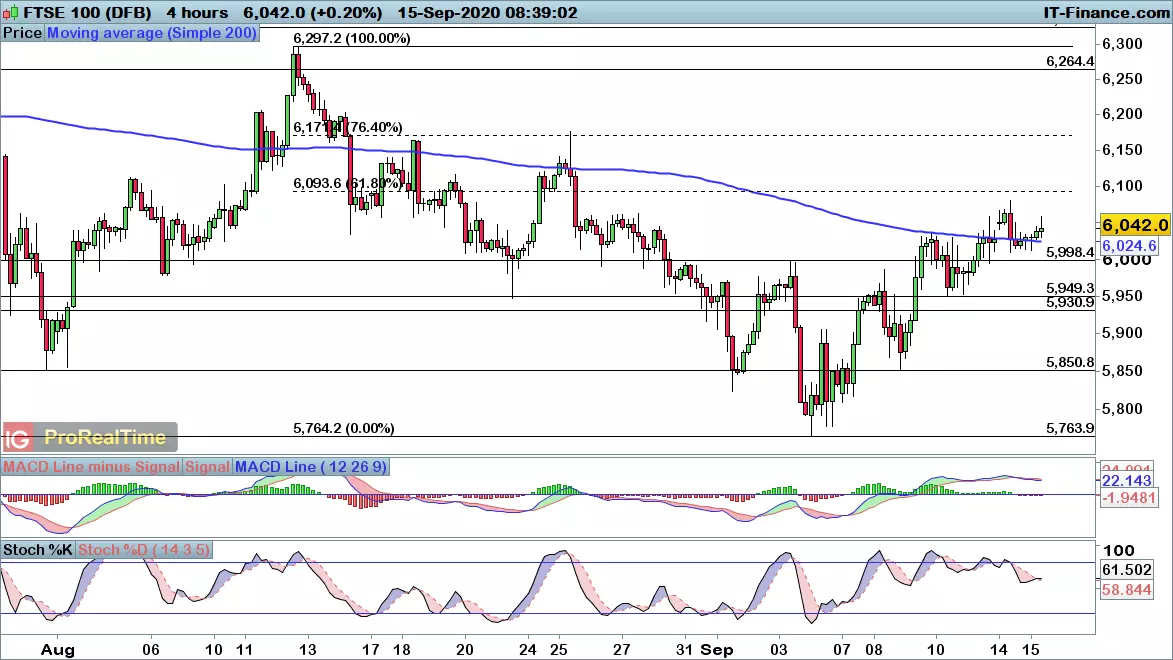Toggle the Moving average (Simple 200) label
The width and height of the screenshot is (1173, 660).
pos(152,33)
